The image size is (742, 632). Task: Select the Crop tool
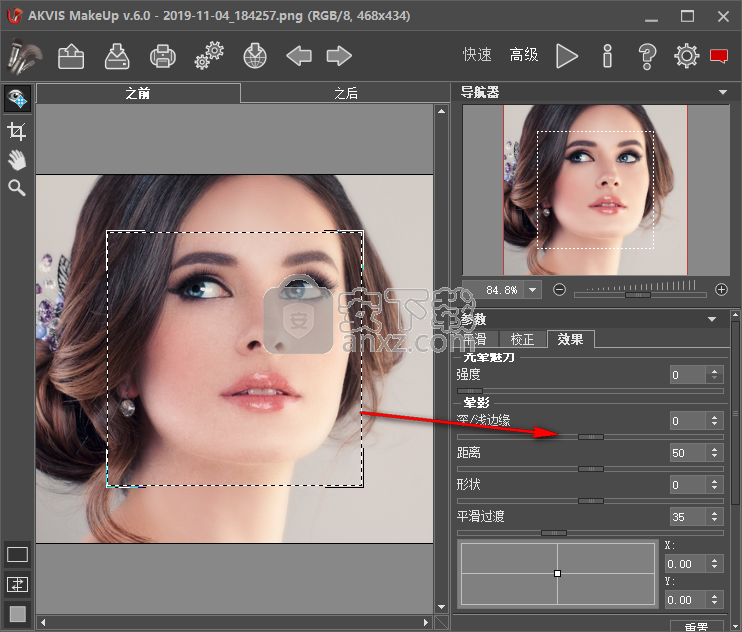(x=17, y=131)
